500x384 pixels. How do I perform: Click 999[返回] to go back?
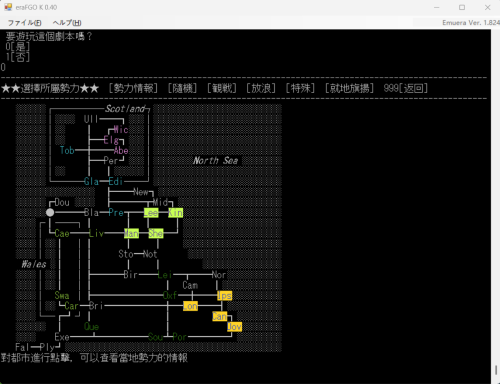coord(405,88)
